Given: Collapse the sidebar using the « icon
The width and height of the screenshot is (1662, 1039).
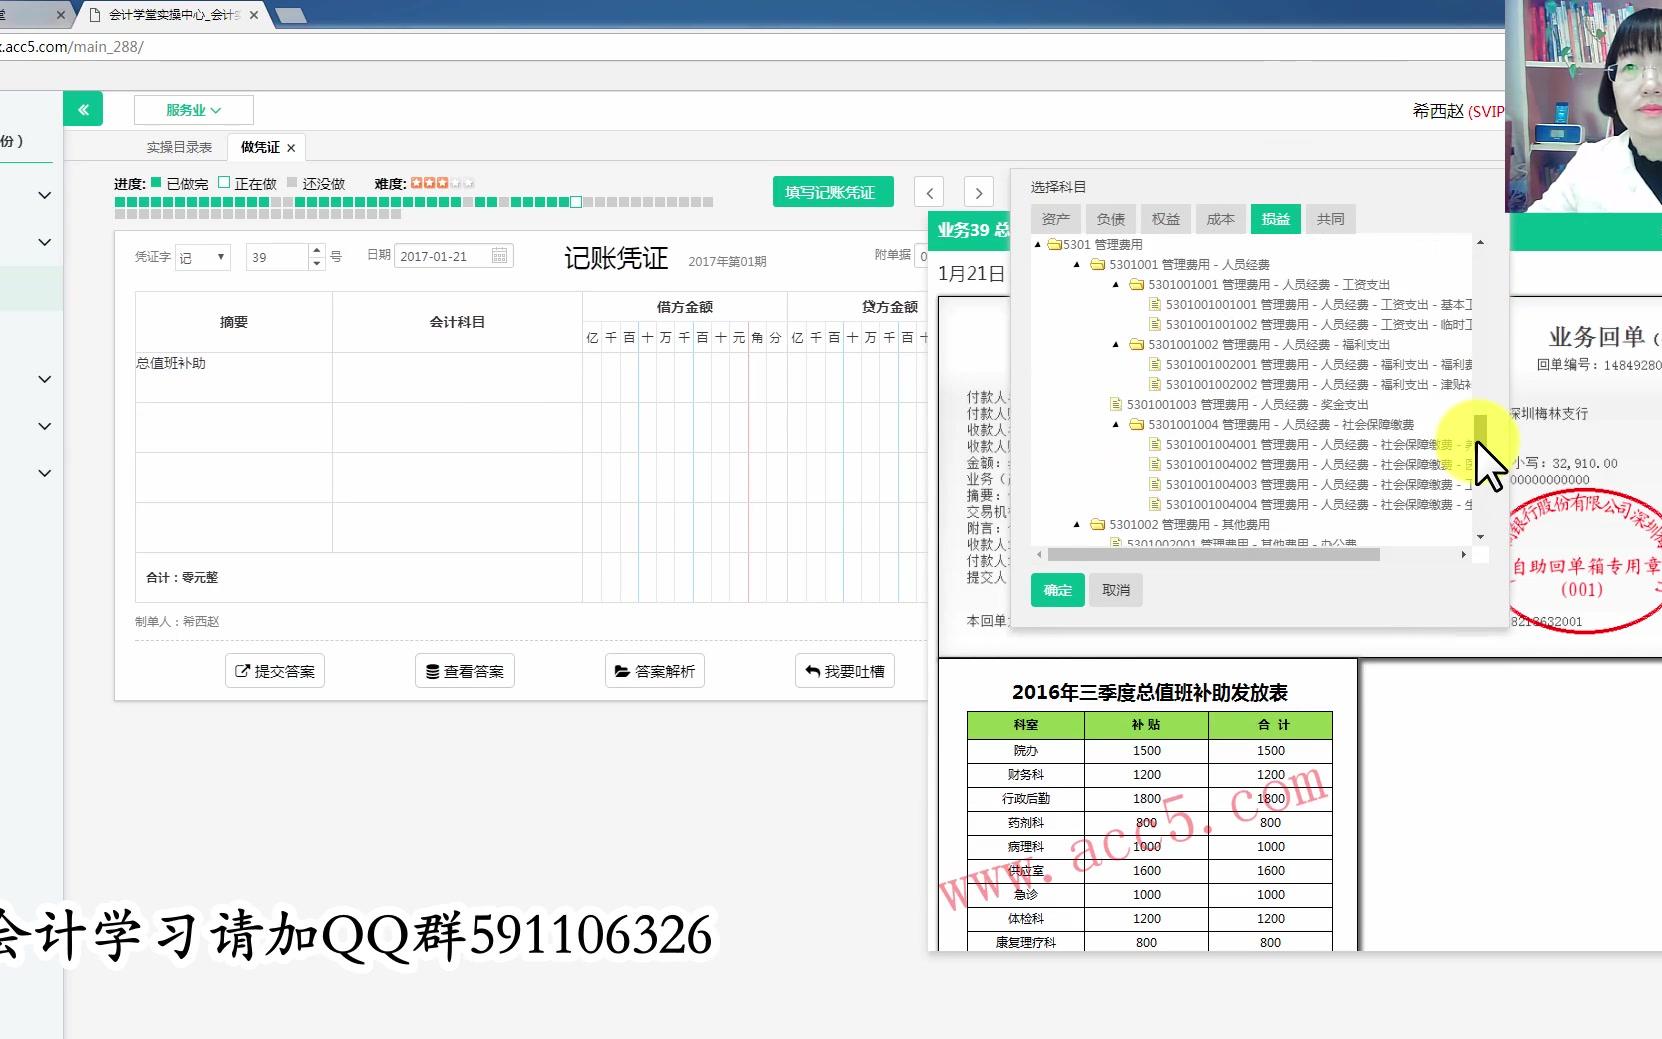Looking at the screenshot, I should pyautogui.click(x=84, y=109).
